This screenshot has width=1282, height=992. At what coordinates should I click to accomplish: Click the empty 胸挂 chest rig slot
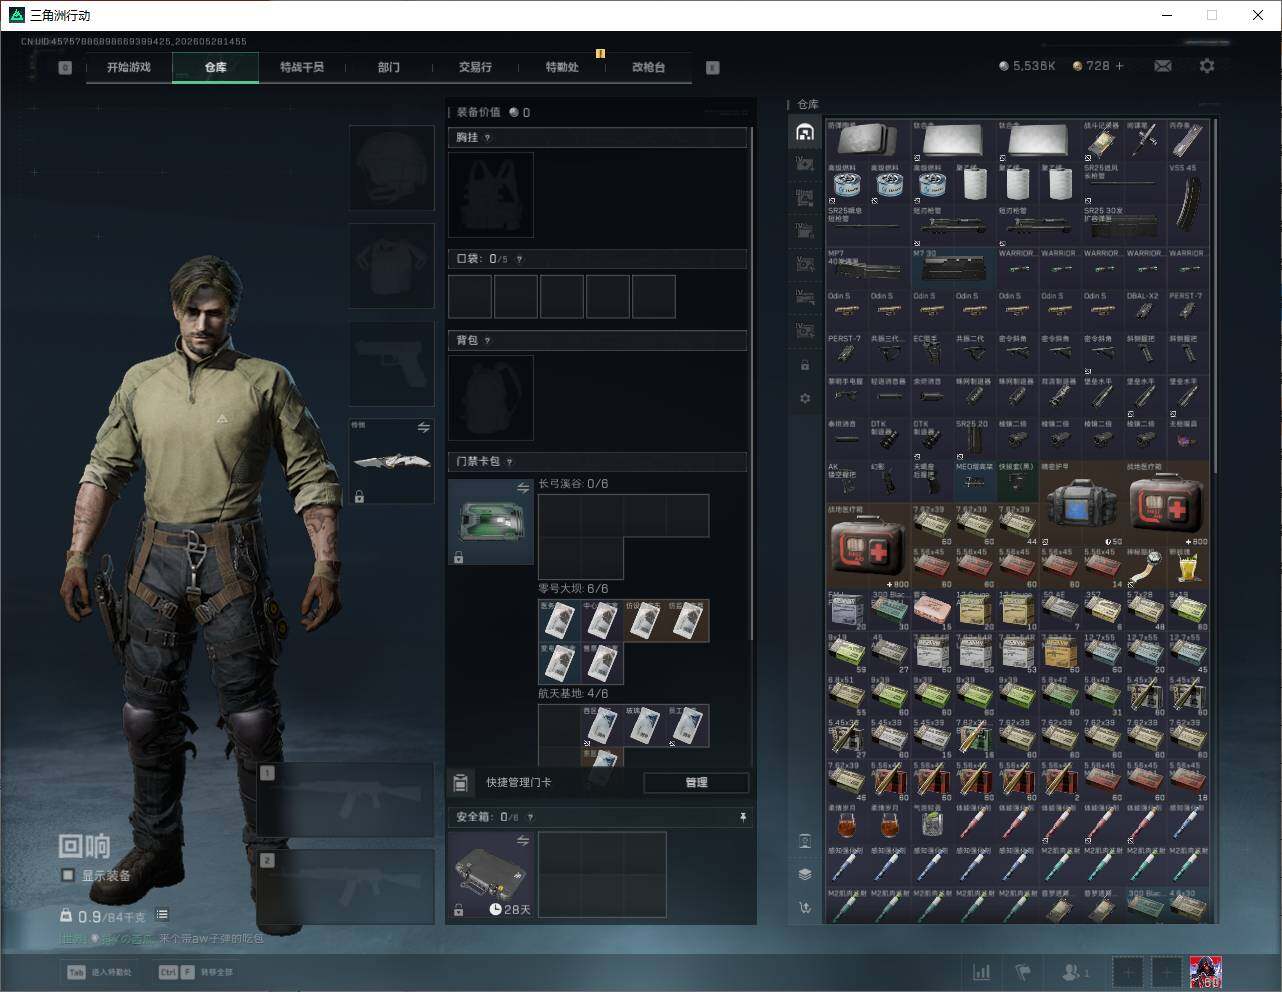click(x=491, y=195)
